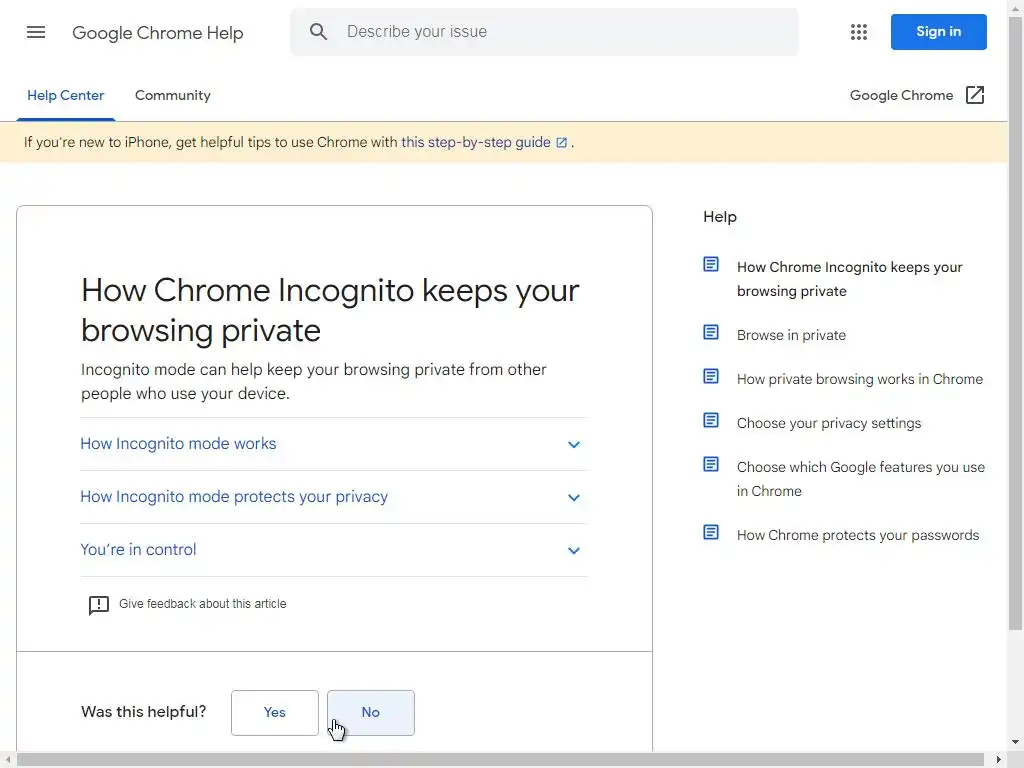
Task: Click article icon beside How Chrome Incognito keeps
Action: point(711,264)
